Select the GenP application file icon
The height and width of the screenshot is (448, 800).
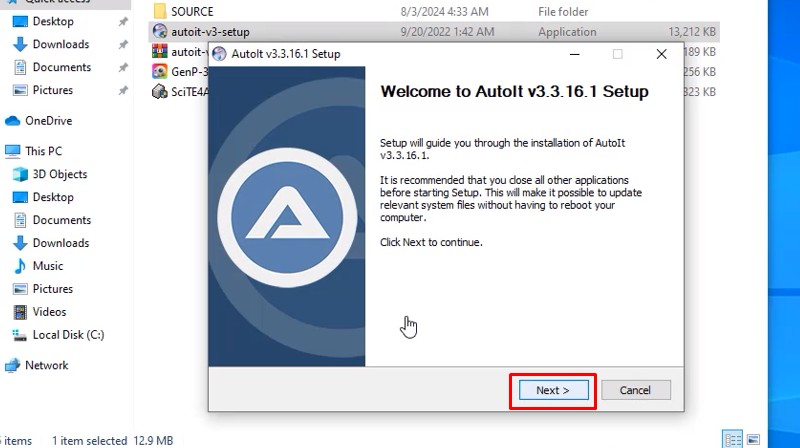pyautogui.click(x=159, y=71)
